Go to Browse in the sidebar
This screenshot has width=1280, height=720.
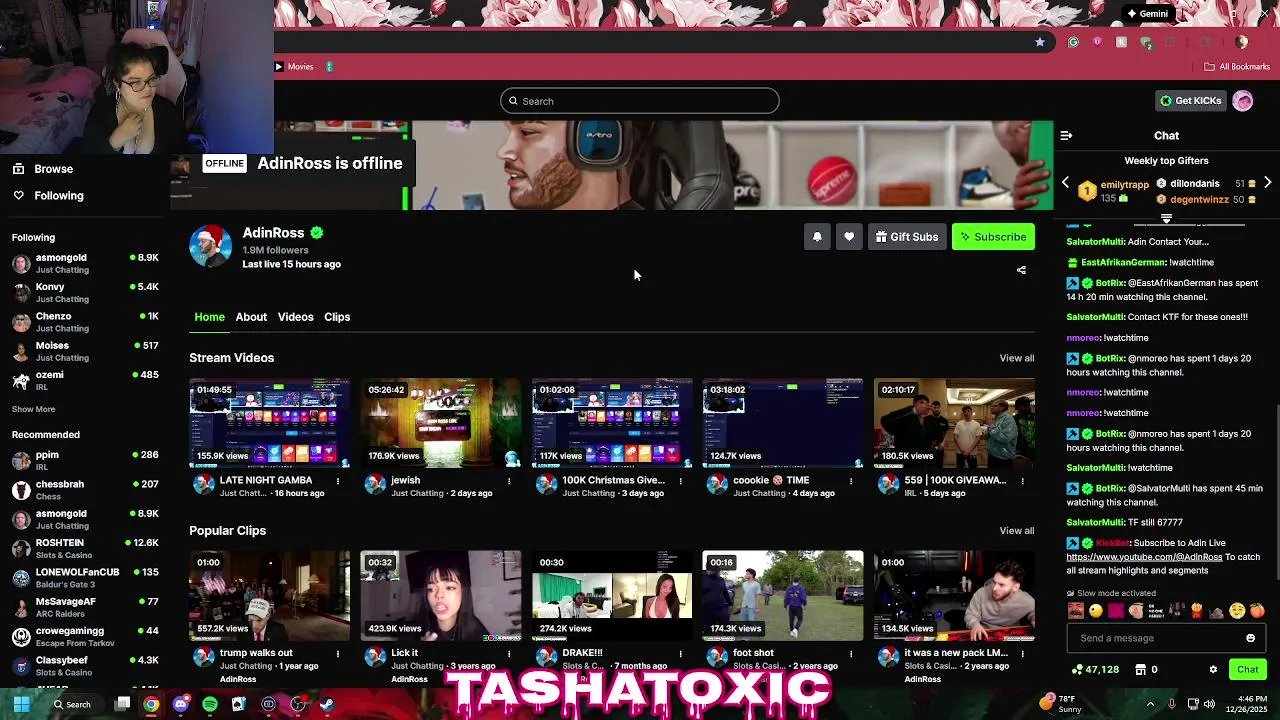point(42,169)
